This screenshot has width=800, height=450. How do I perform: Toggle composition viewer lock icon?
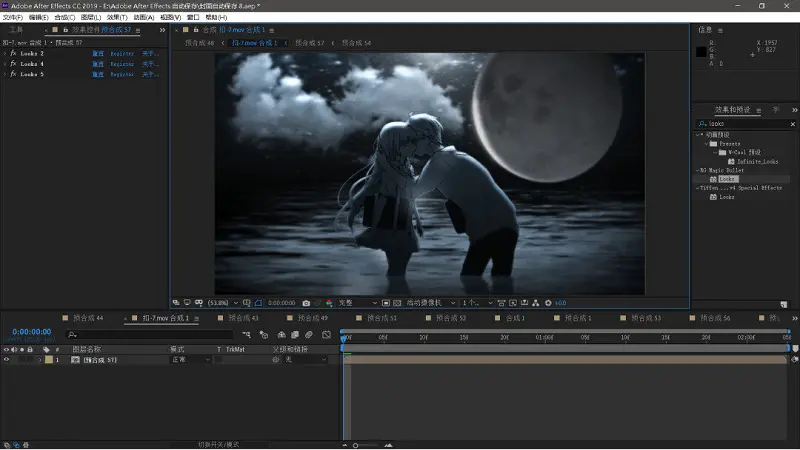point(196,30)
